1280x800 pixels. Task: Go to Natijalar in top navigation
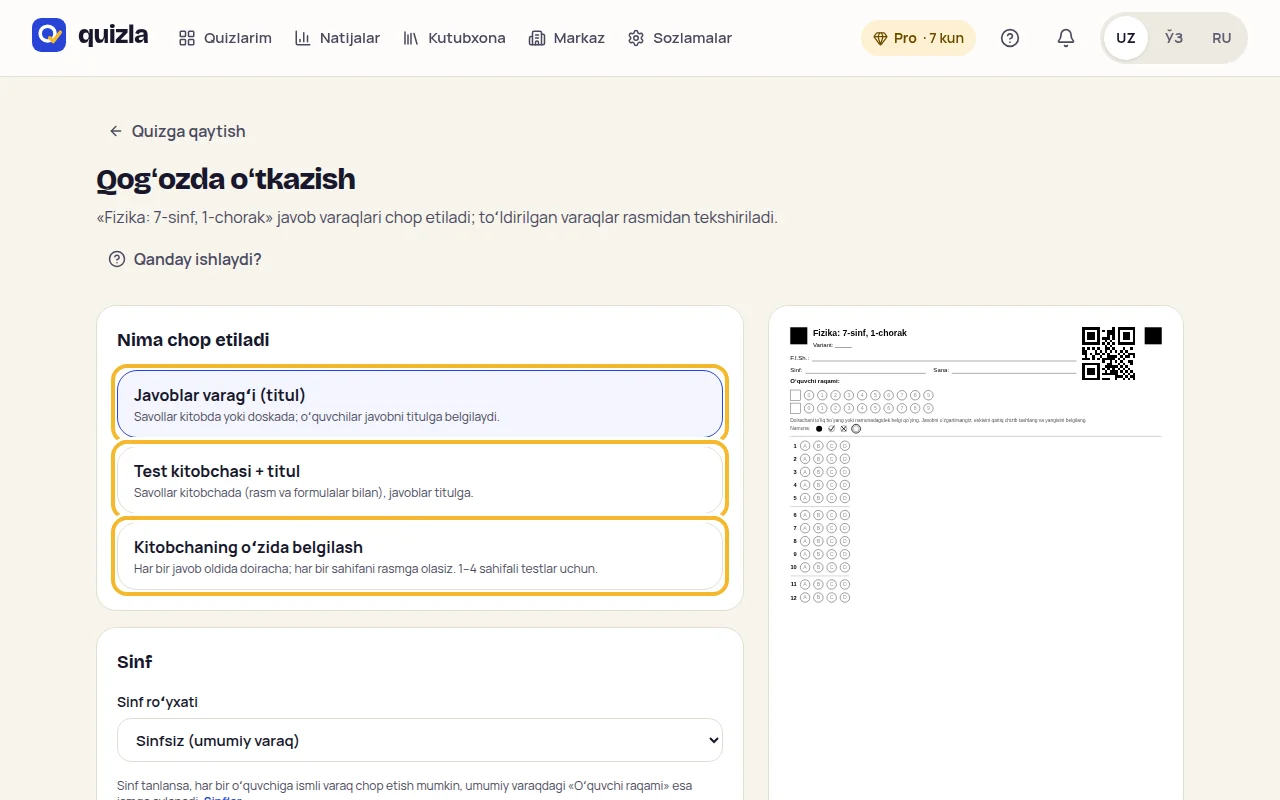pos(337,38)
